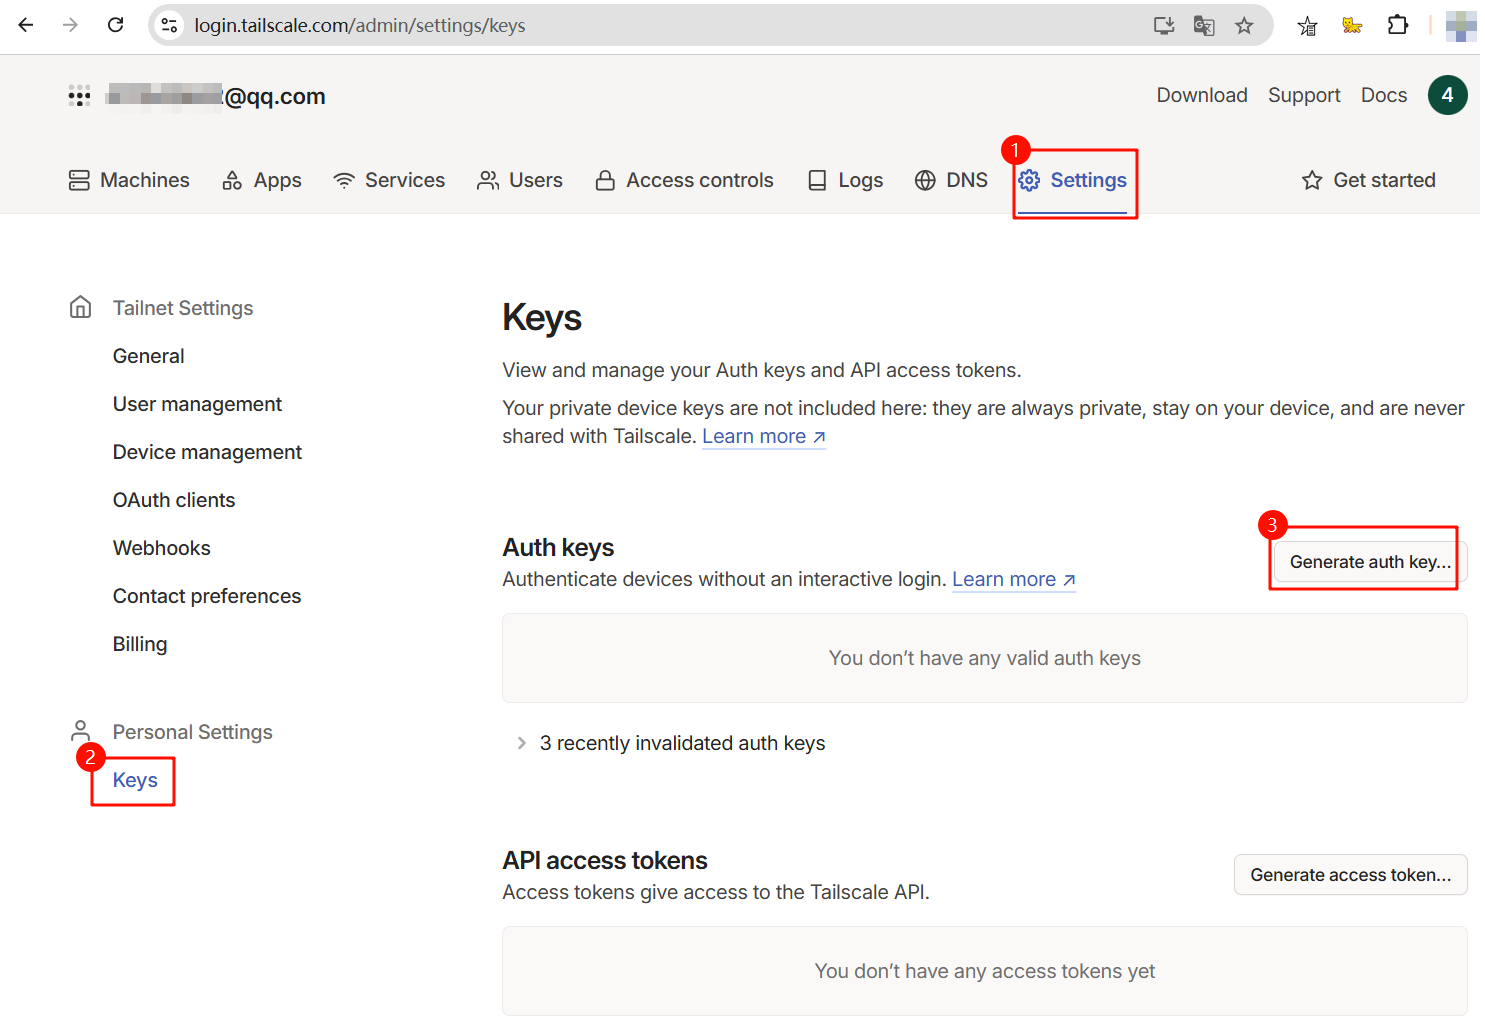1485x1036 pixels.
Task: Go to the Users tab
Action: [x=520, y=180]
